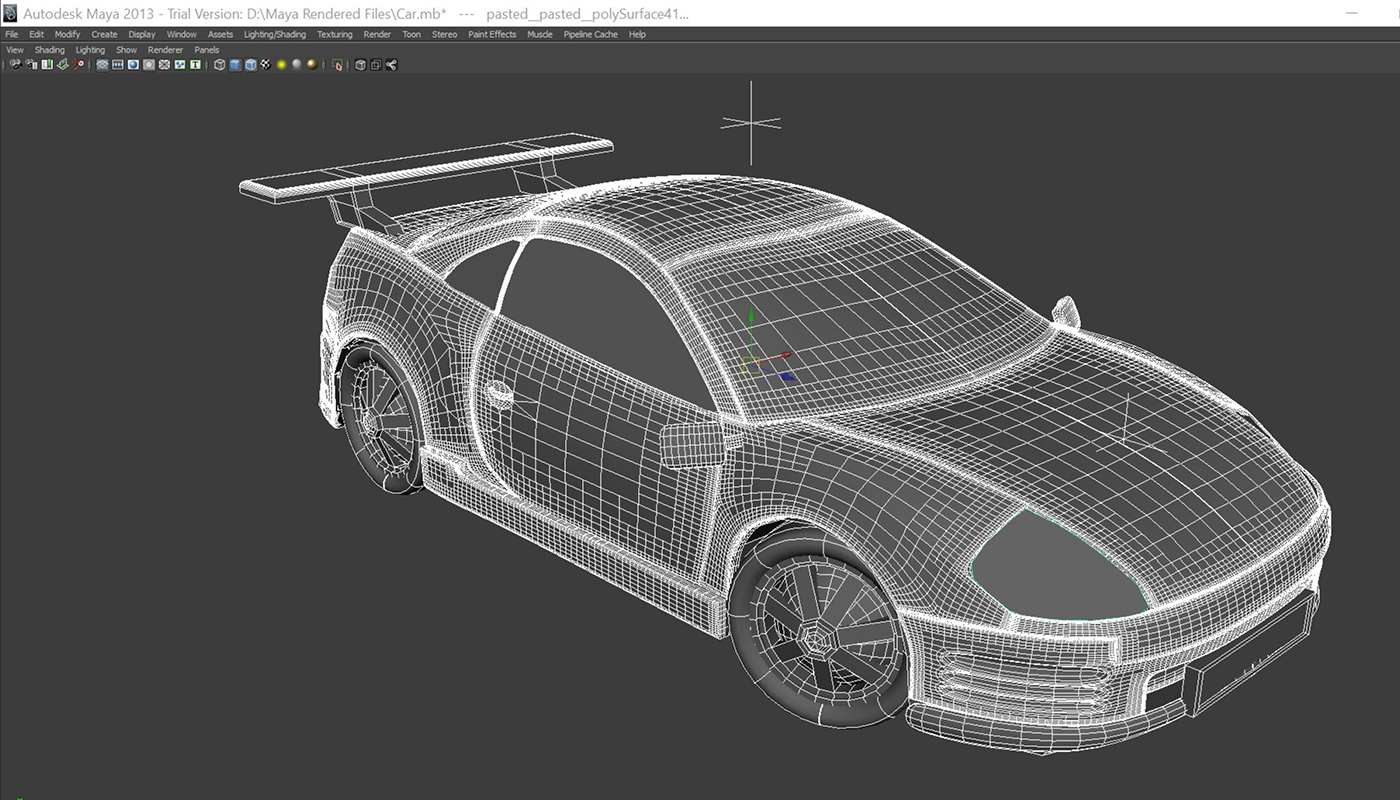Screen dimensions: 1400x800
Task: Open the Pipeline Cache menu
Action: point(590,34)
